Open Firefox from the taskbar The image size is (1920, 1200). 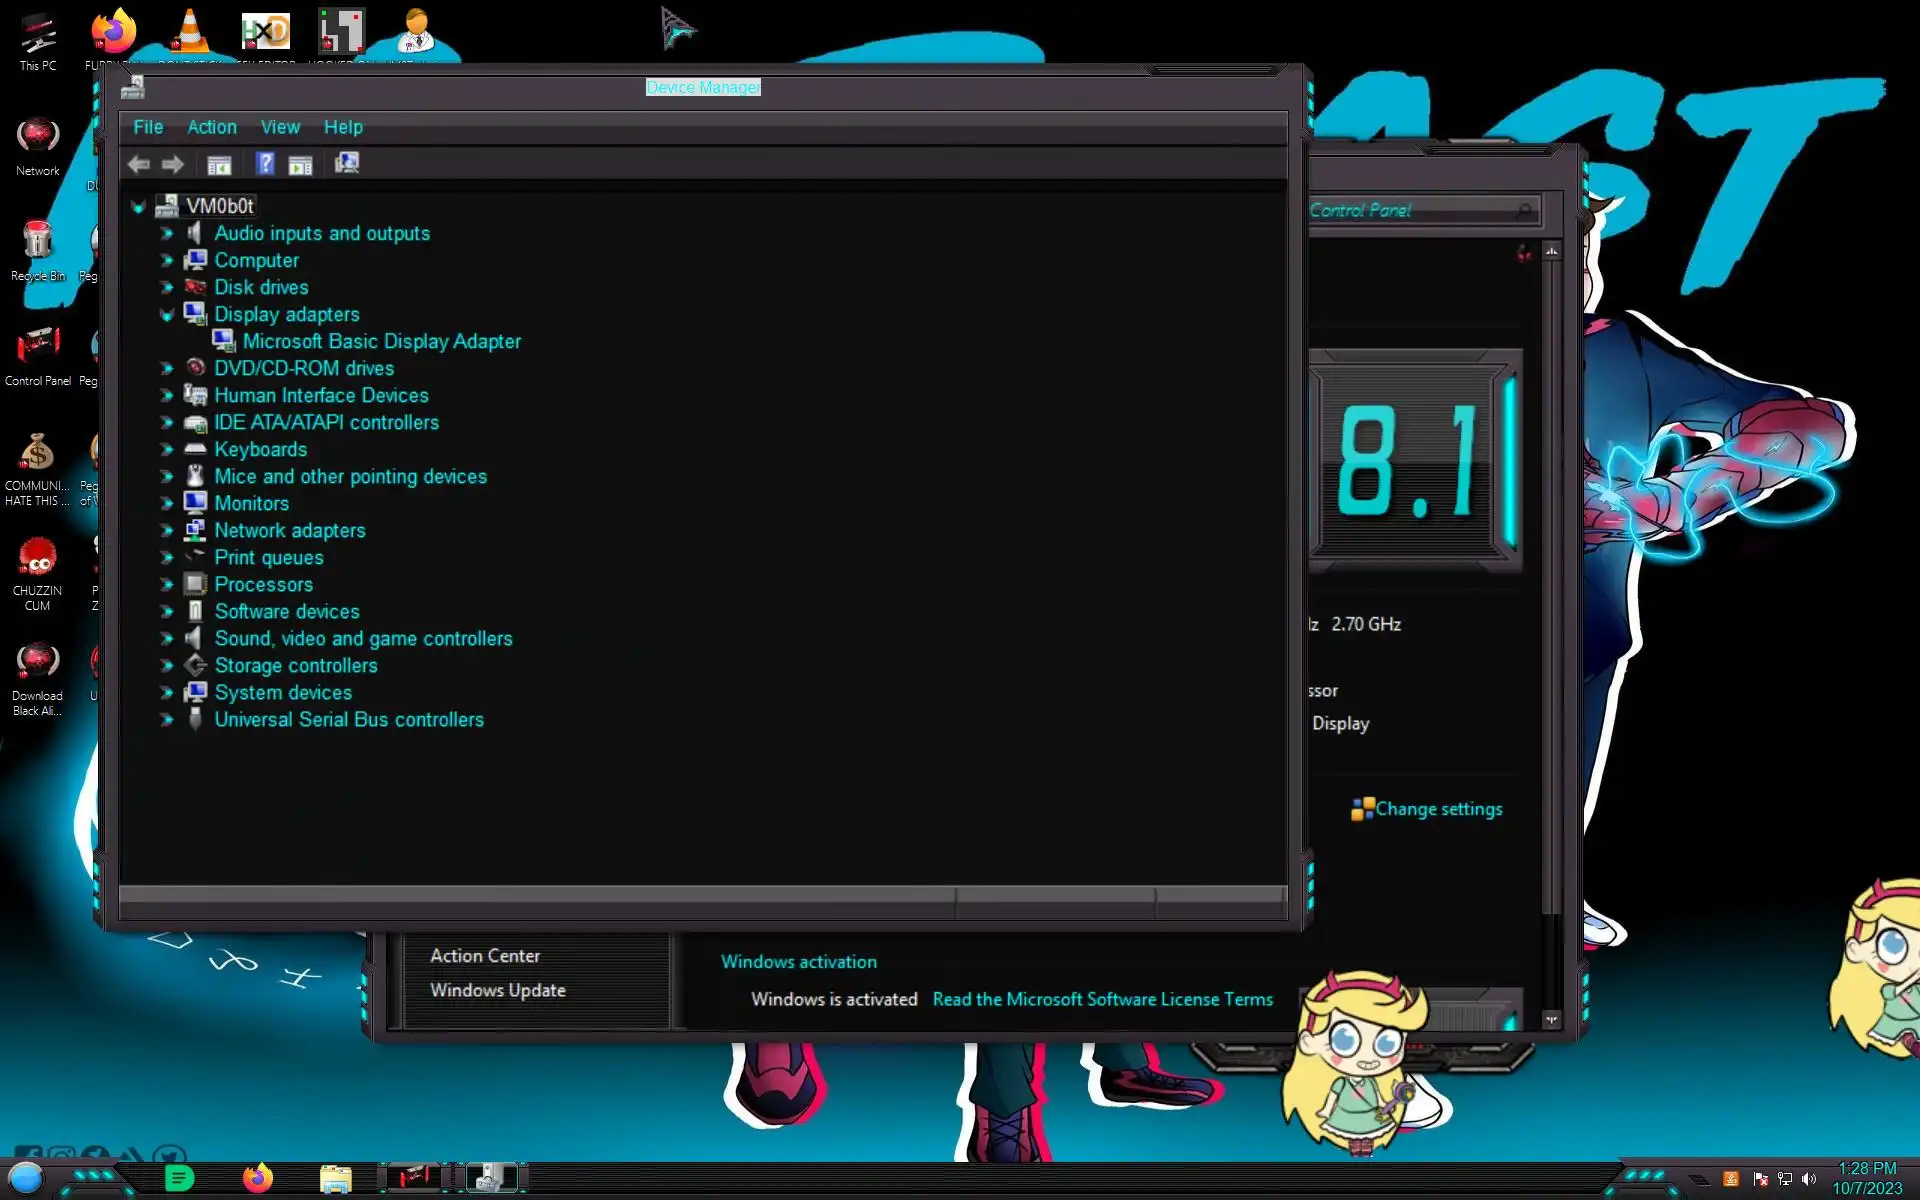[x=258, y=1178]
